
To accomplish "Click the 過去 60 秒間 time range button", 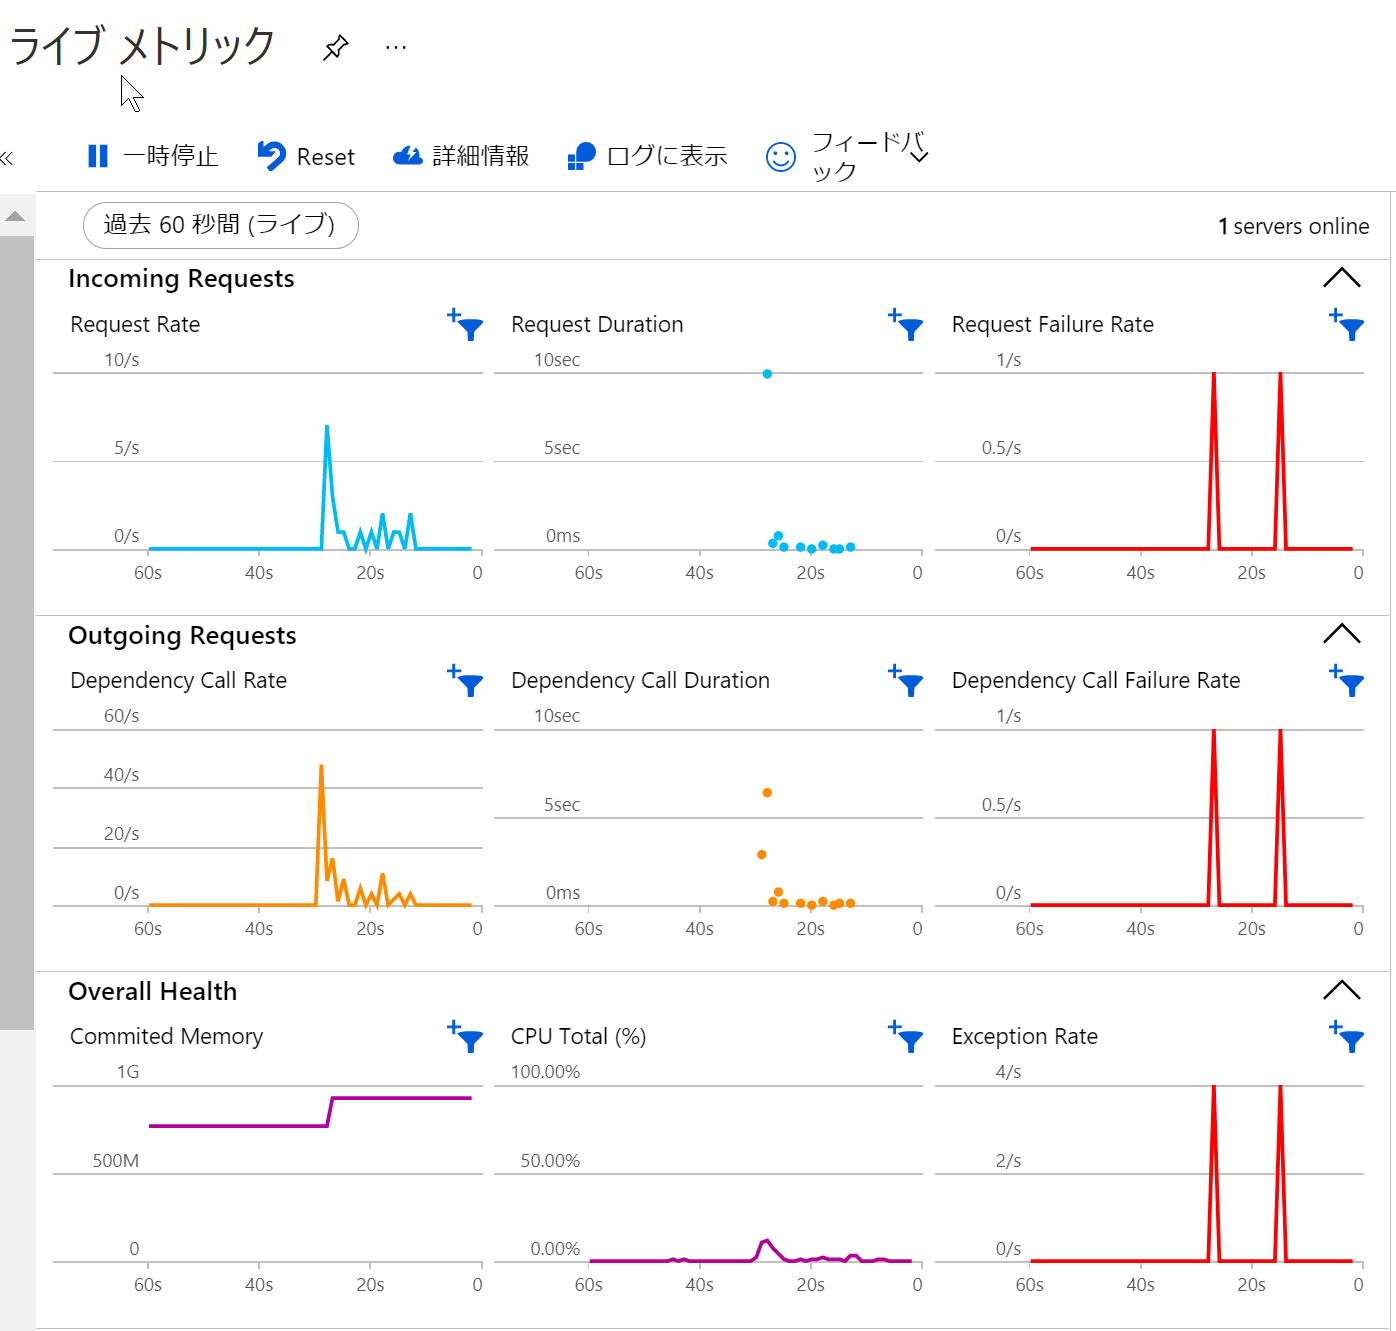I will click(220, 225).
